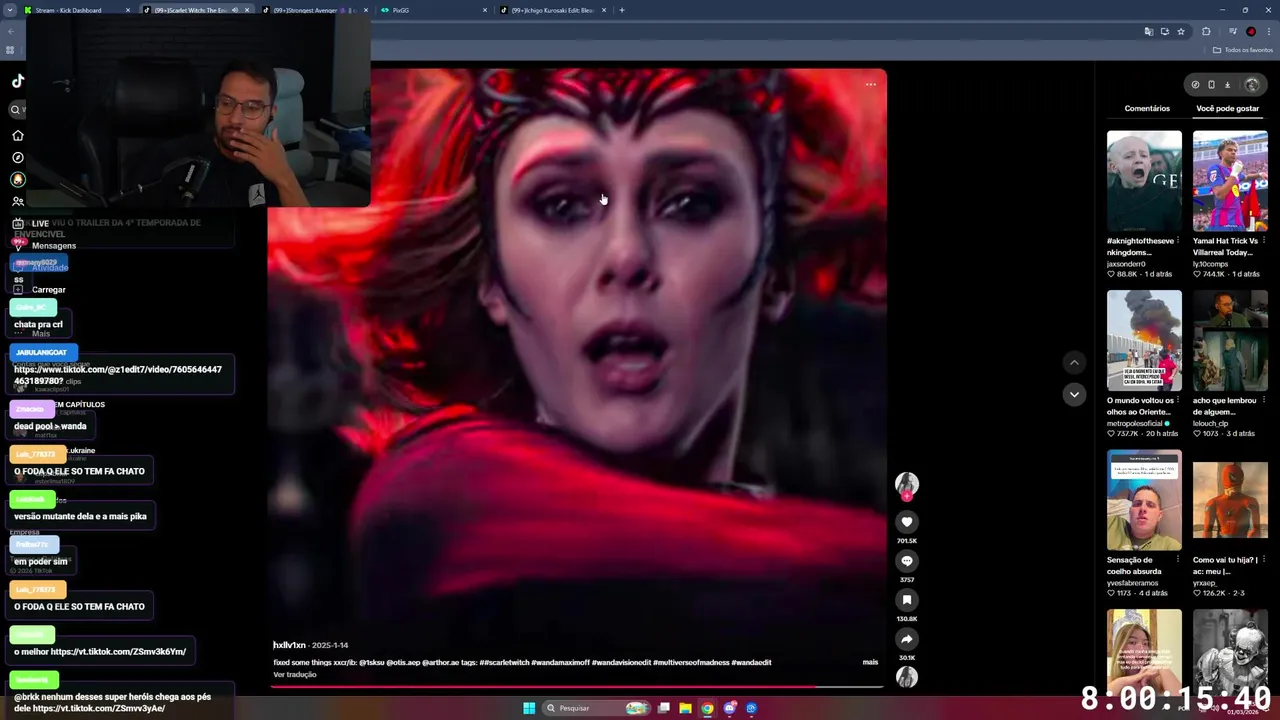Click the sound disc avatar below share

coord(907,677)
